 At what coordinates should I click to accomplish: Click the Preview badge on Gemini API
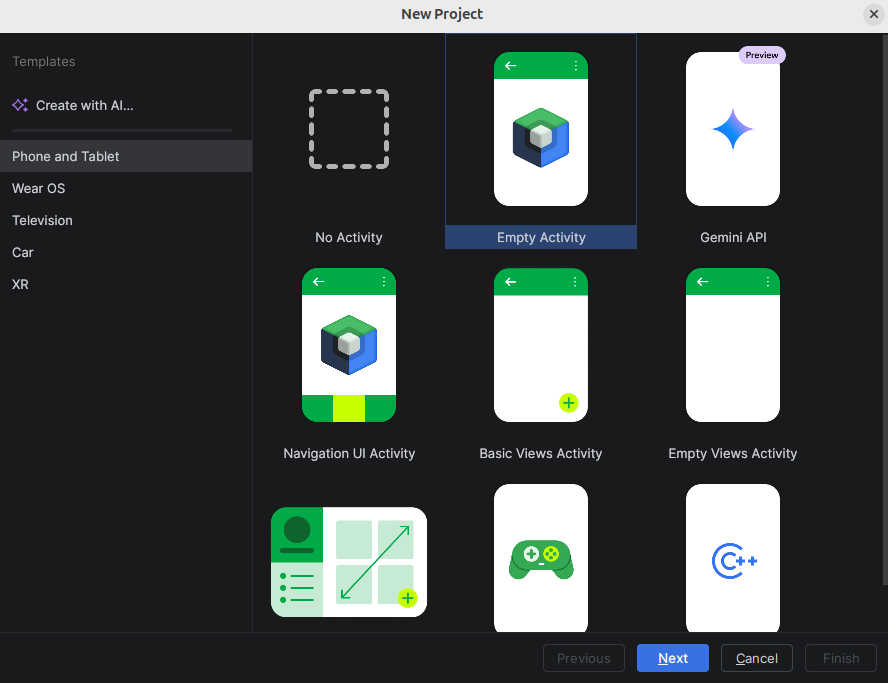pyautogui.click(x=762, y=55)
